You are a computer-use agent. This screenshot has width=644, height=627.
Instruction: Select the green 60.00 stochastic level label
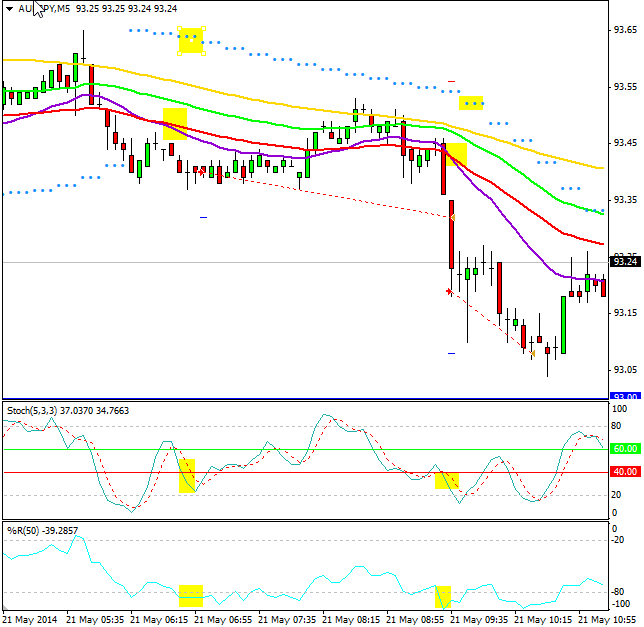625,449
